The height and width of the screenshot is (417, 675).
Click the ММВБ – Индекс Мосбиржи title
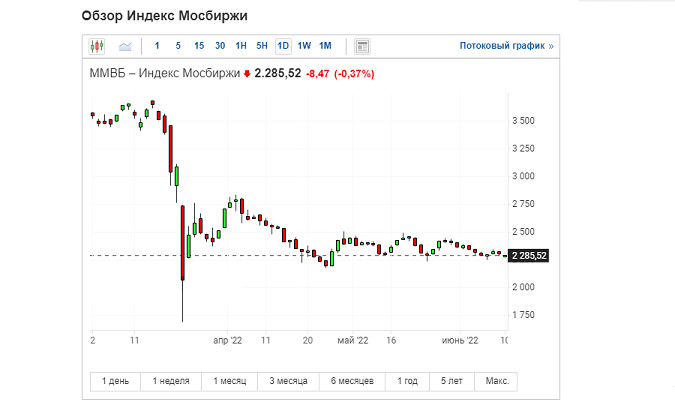[x=164, y=73]
